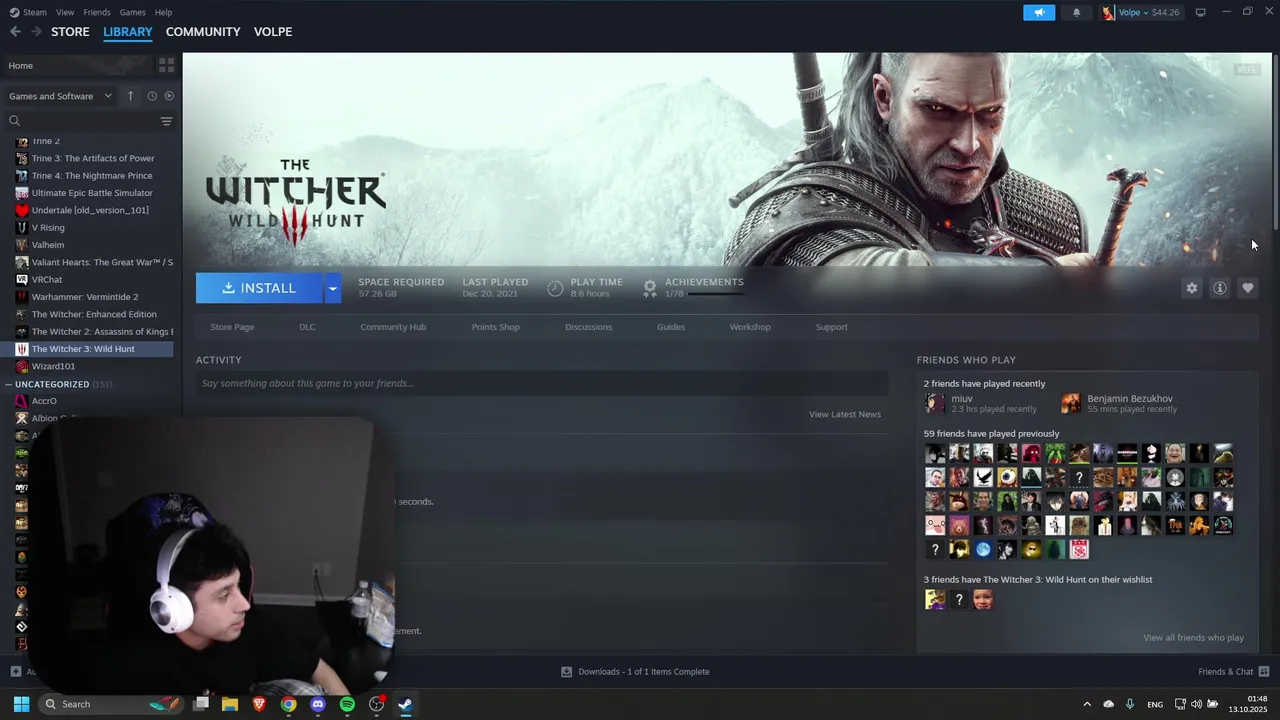1280x720 pixels.
Task: Select Warhammer: Vermintide 2
Action: point(85,297)
